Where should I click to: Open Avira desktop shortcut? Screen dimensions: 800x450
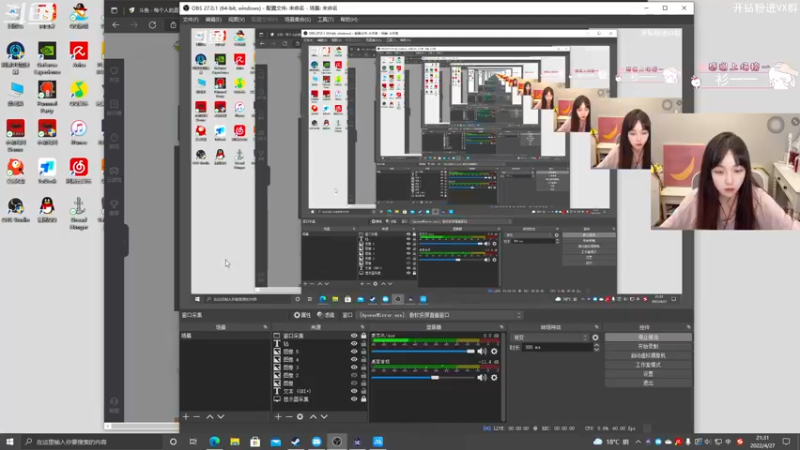point(79,55)
